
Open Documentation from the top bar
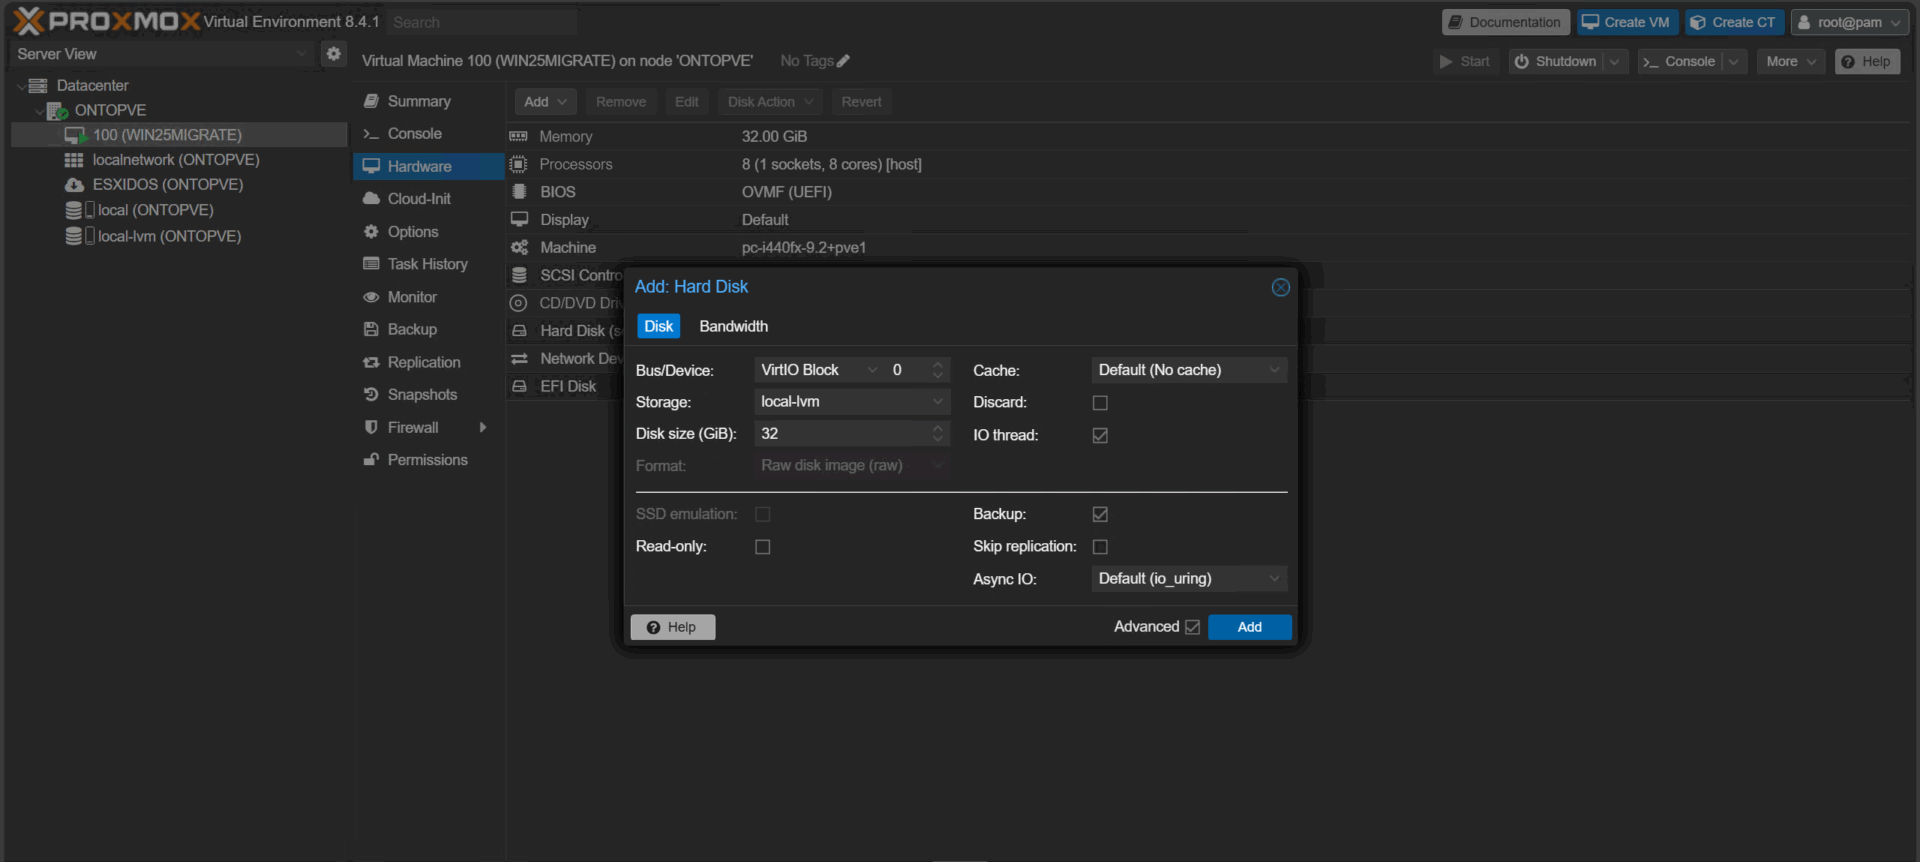1505,22
